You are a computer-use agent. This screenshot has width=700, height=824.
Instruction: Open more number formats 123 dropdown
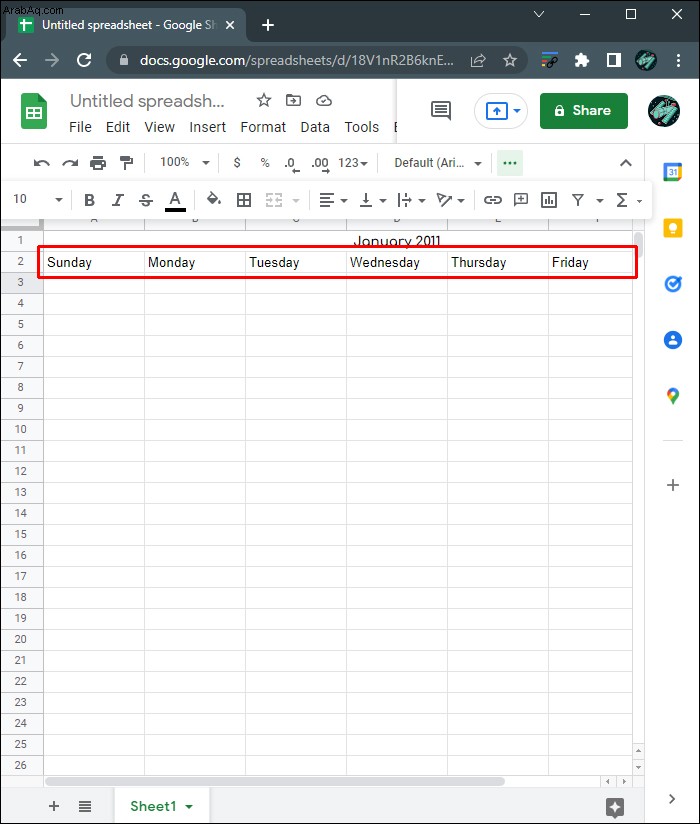tap(353, 163)
